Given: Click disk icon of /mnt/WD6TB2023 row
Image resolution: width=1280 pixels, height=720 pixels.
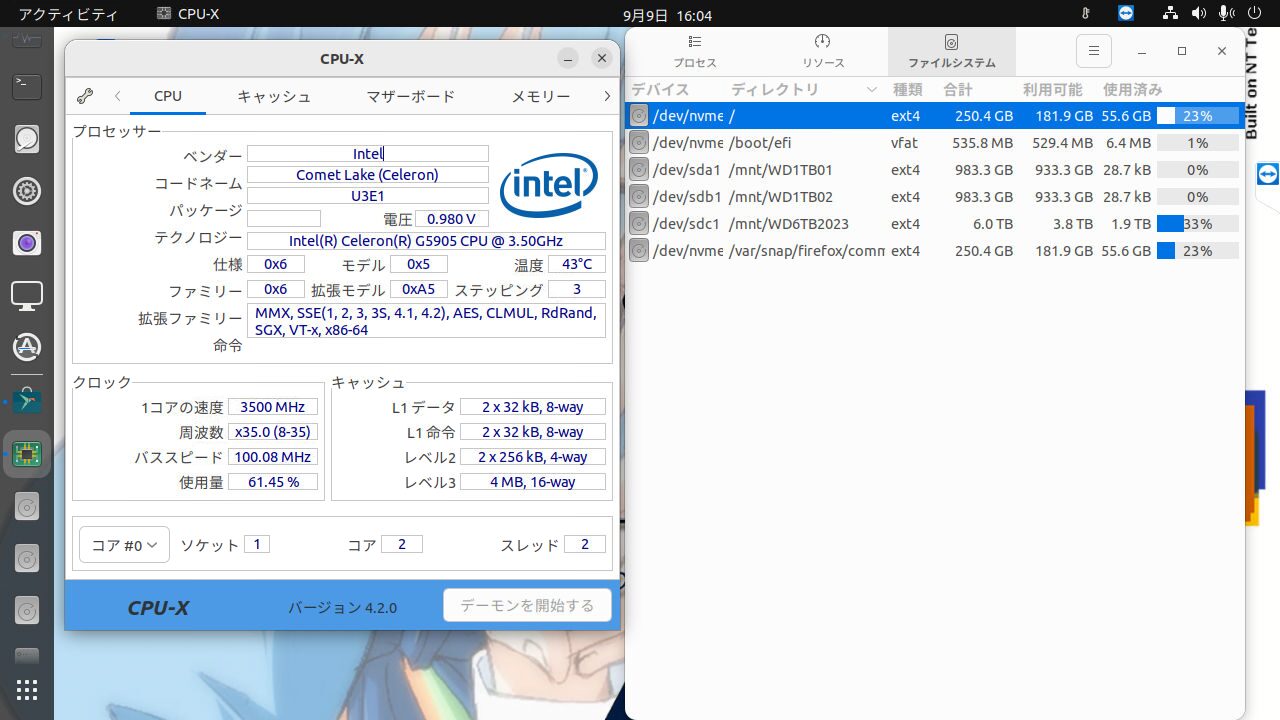Looking at the screenshot, I should click(639, 224).
